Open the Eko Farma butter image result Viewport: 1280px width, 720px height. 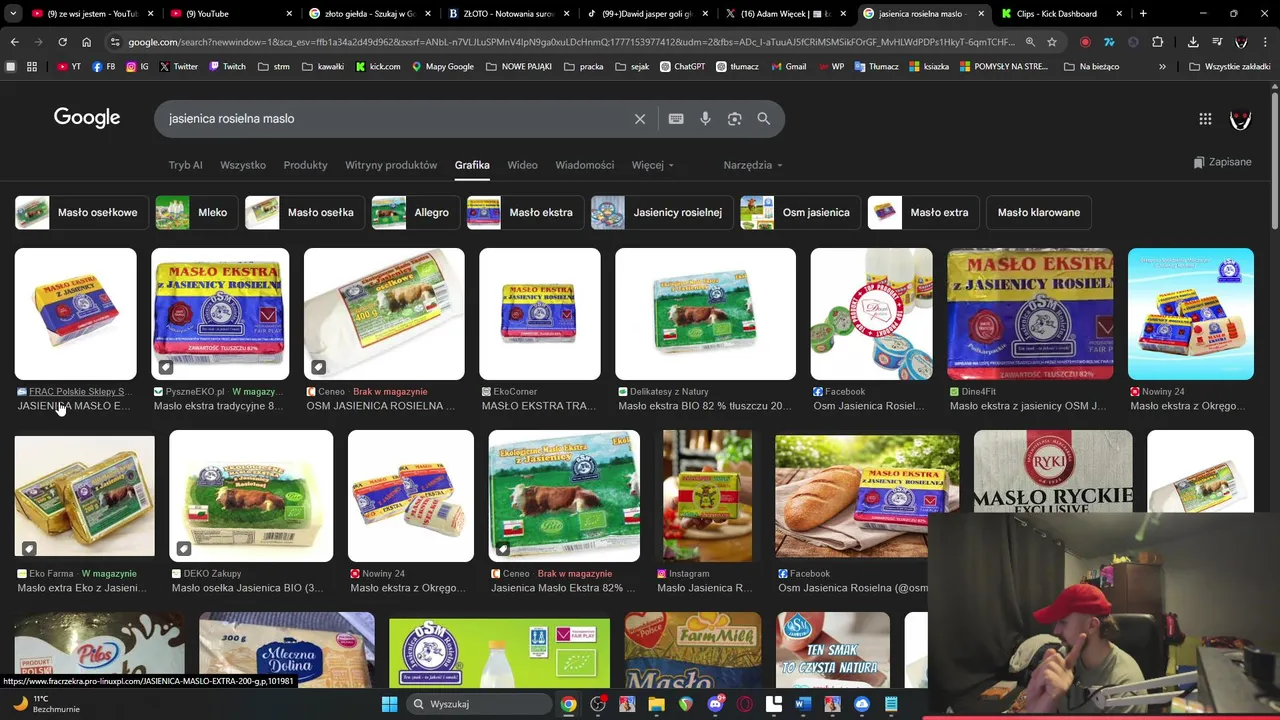pyautogui.click(x=84, y=494)
